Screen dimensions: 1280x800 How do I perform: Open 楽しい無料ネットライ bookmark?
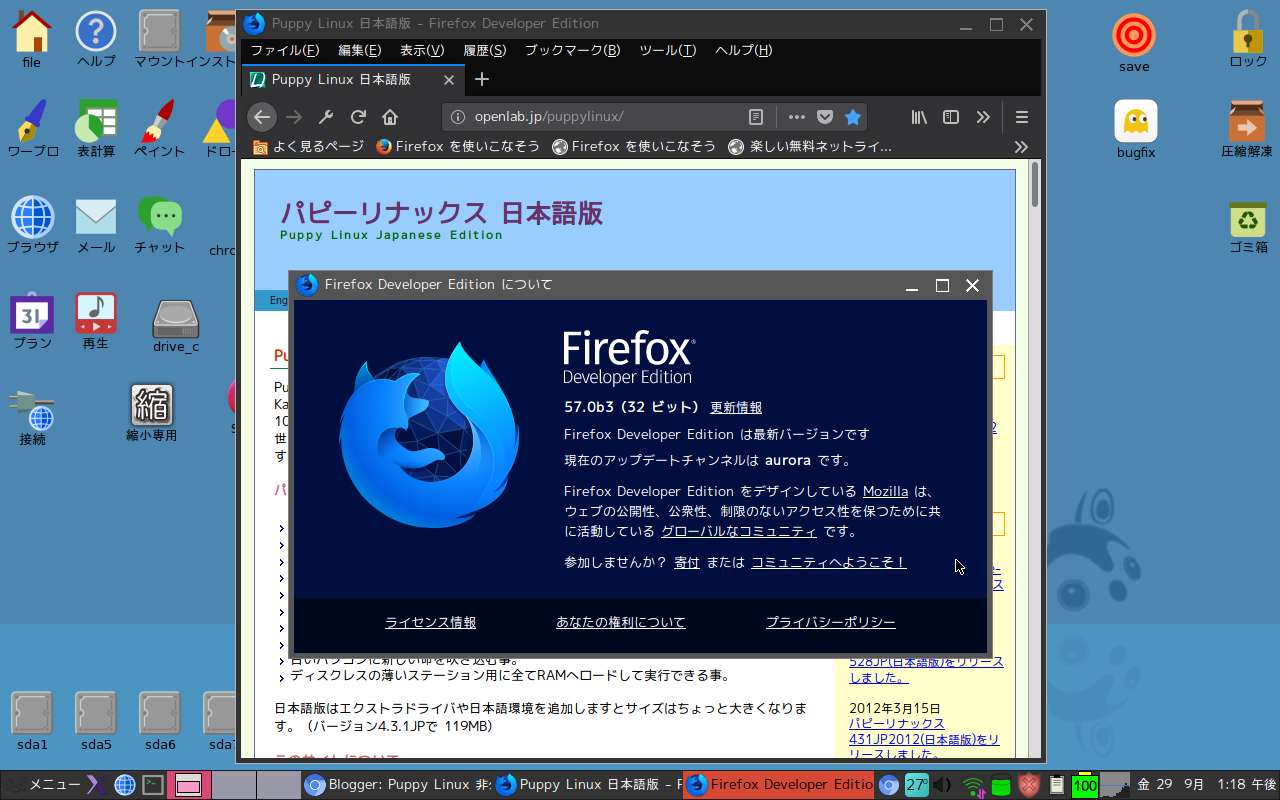point(810,147)
